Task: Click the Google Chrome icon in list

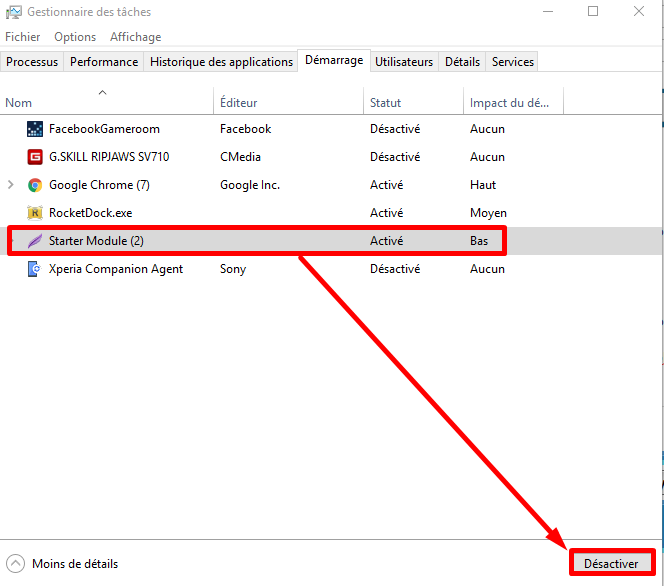Action: click(x=35, y=185)
